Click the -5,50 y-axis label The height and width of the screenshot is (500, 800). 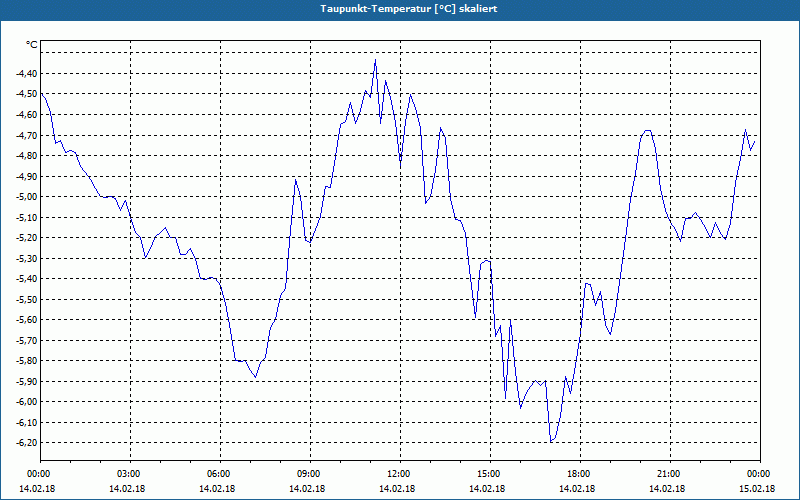27,299
